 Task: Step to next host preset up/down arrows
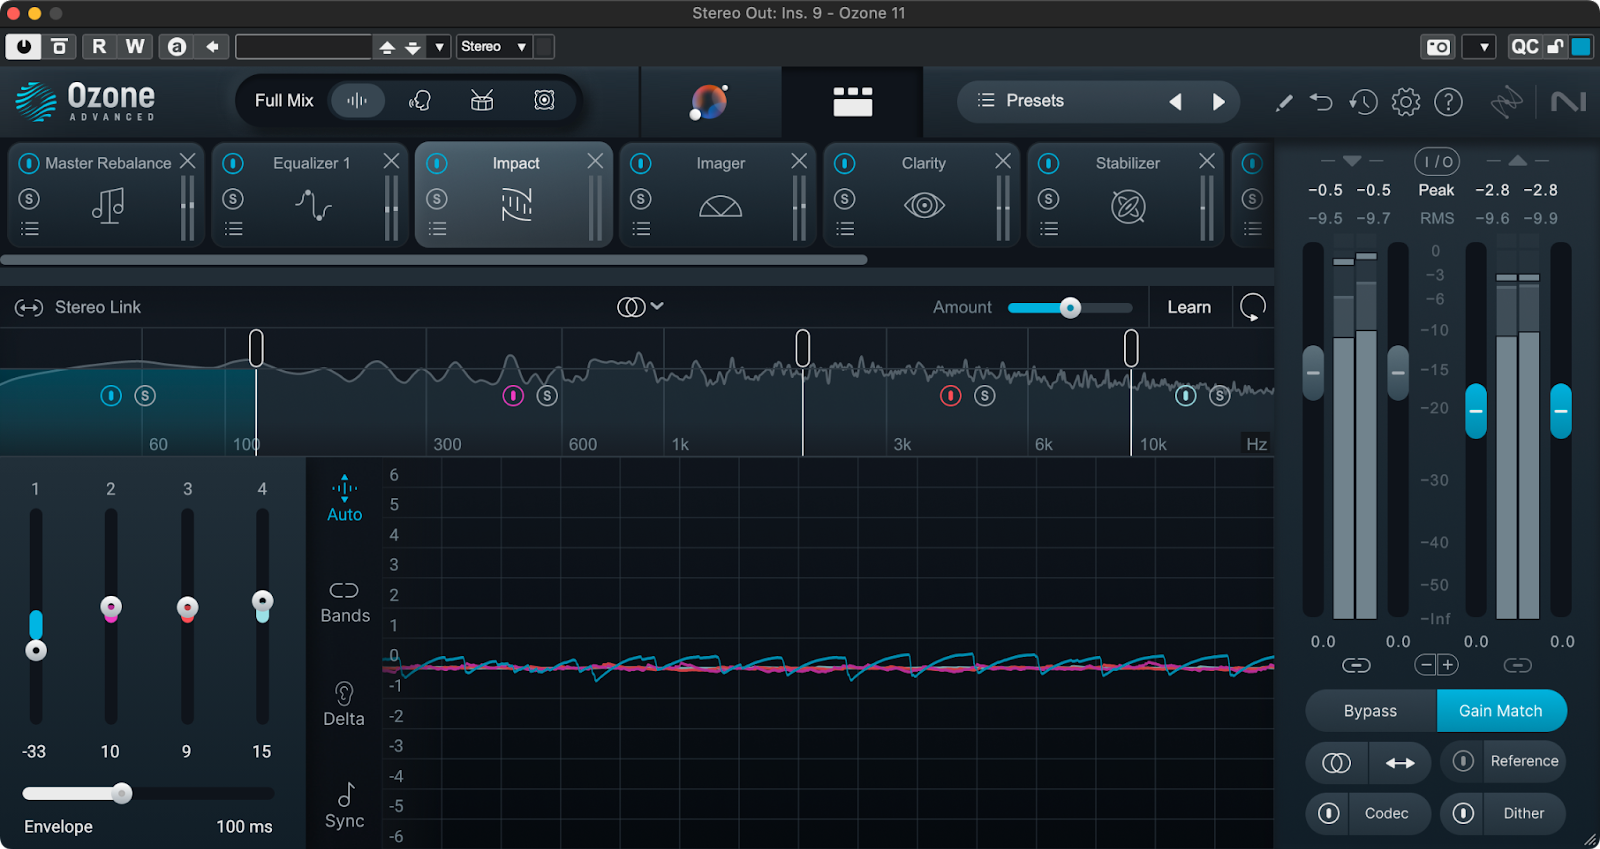tap(399, 47)
